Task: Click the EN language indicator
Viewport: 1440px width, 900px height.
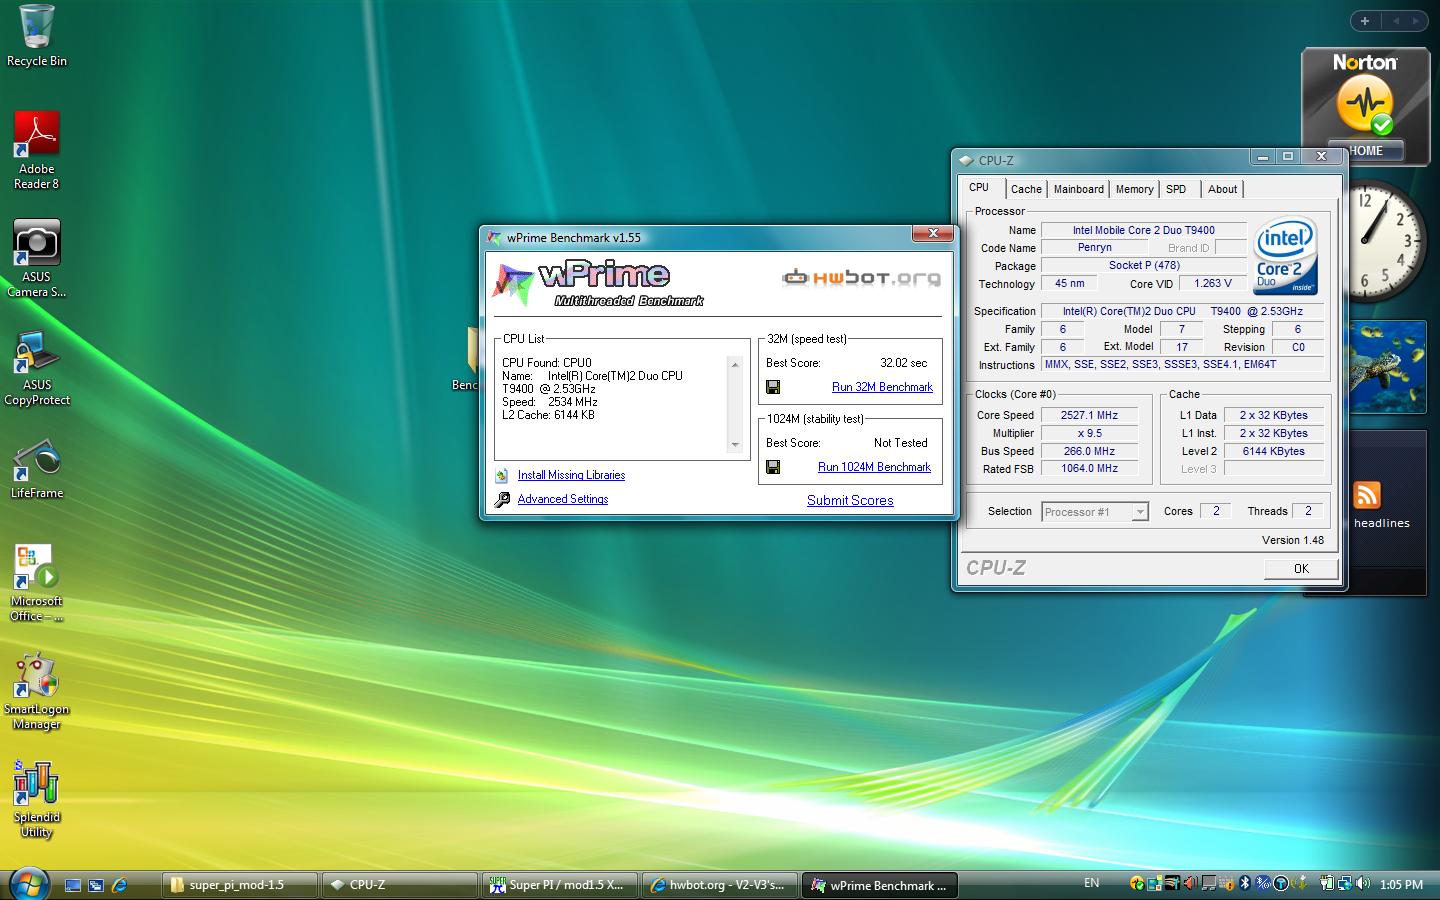Action: 1091,883
